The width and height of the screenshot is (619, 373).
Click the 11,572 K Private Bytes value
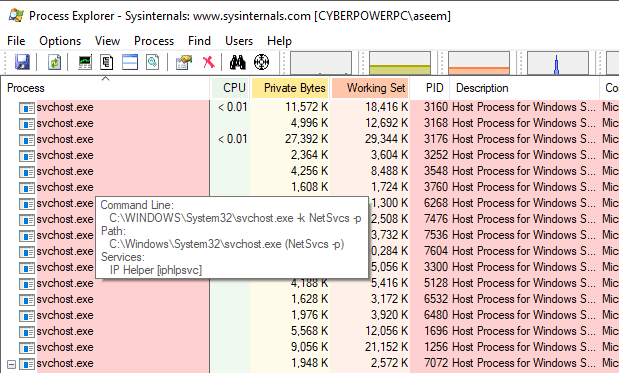tap(306, 107)
